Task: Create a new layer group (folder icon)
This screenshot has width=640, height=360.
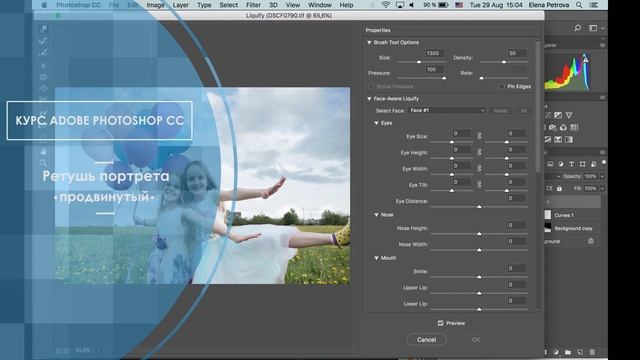Action: (x=568, y=352)
